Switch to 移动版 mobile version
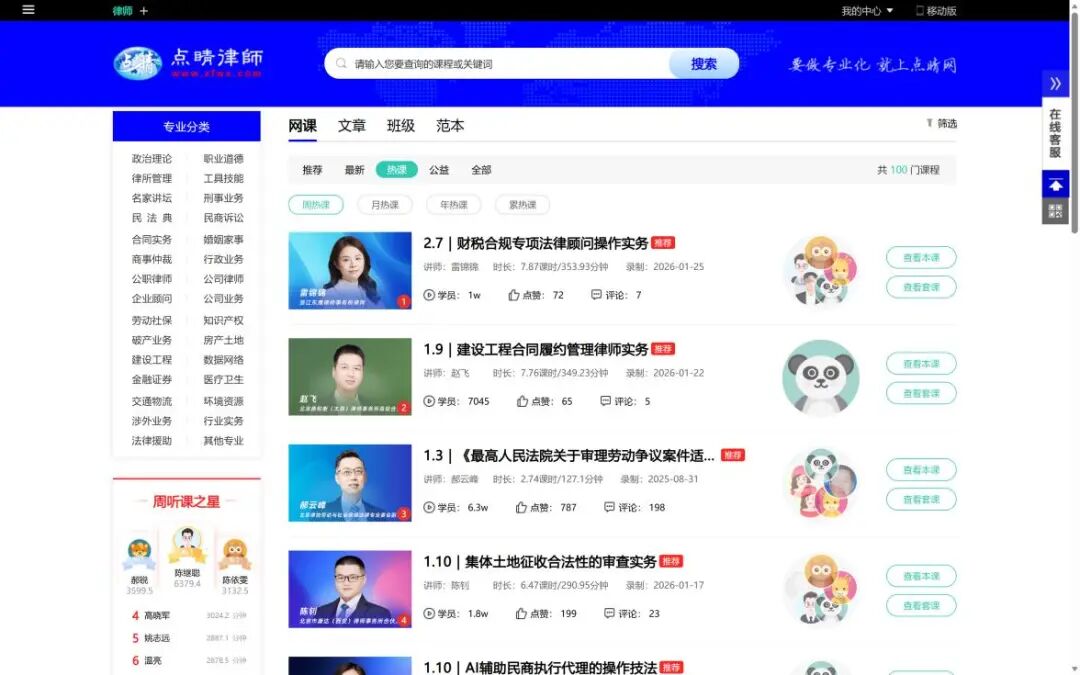Screen dimensions: 1080x675 (x=935, y=10)
